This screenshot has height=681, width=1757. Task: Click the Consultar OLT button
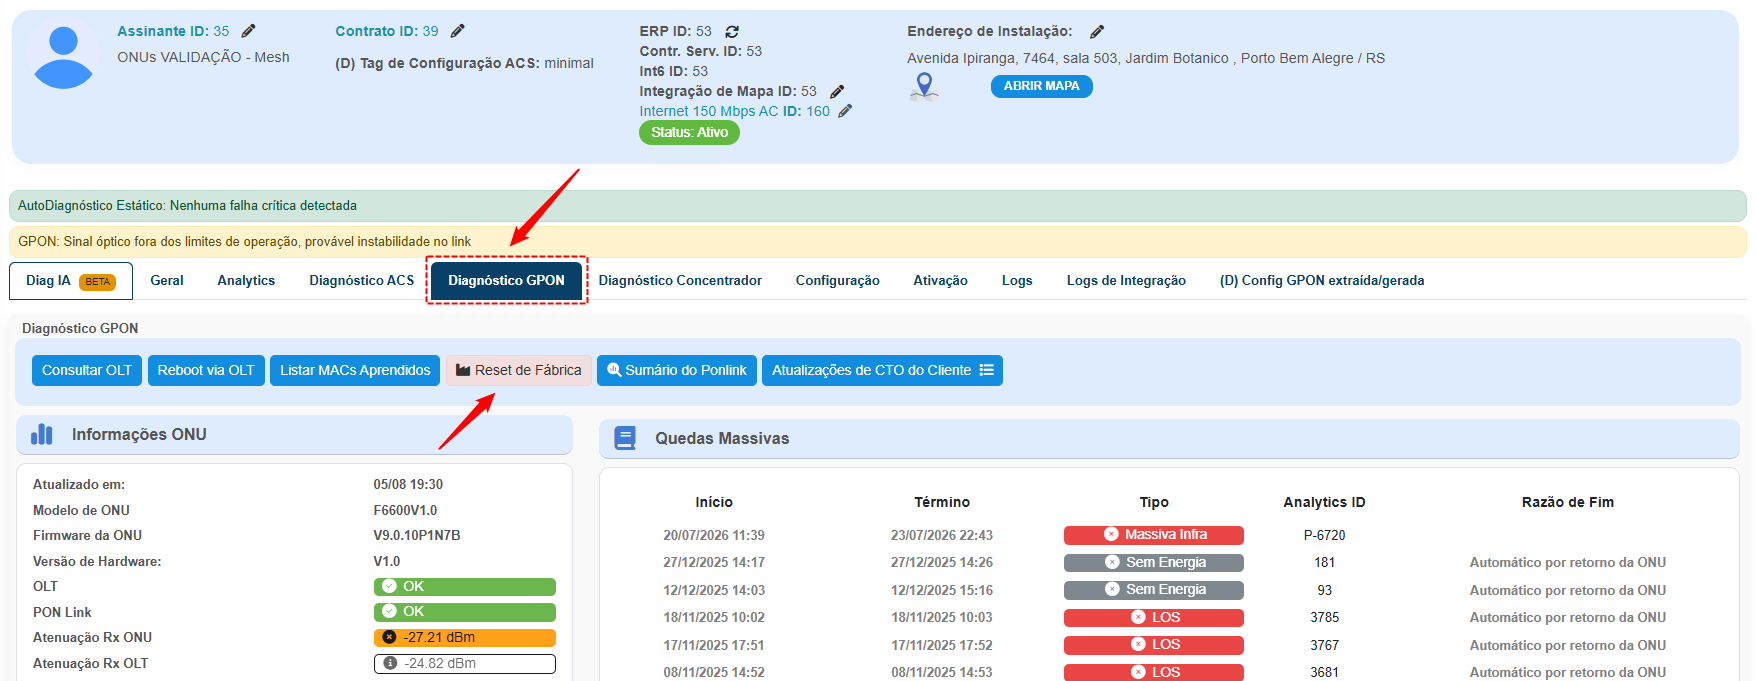pos(87,370)
